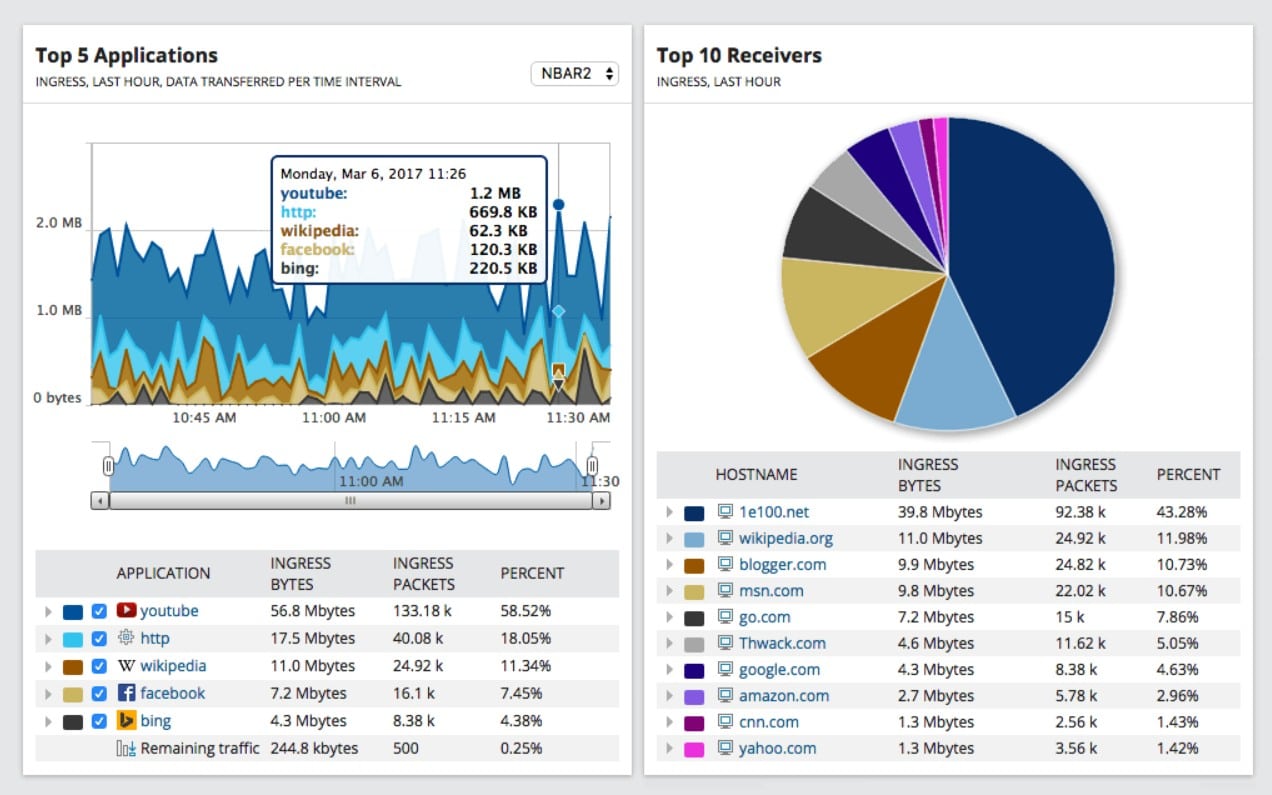This screenshot has height=795, width=1272.
Task: Click the navigator scrollbar right arrow
Action: (x=601, y=500)
